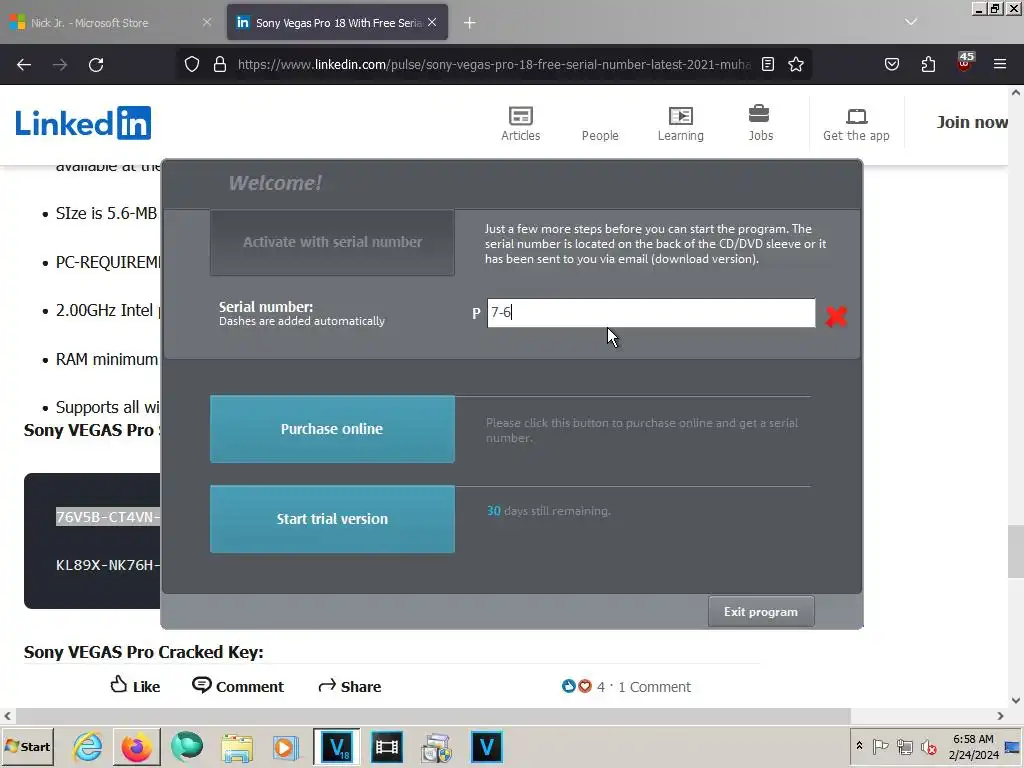Click the browser back arrow
The width and height of the screenshot is (1024, 768).
(24, 65)
